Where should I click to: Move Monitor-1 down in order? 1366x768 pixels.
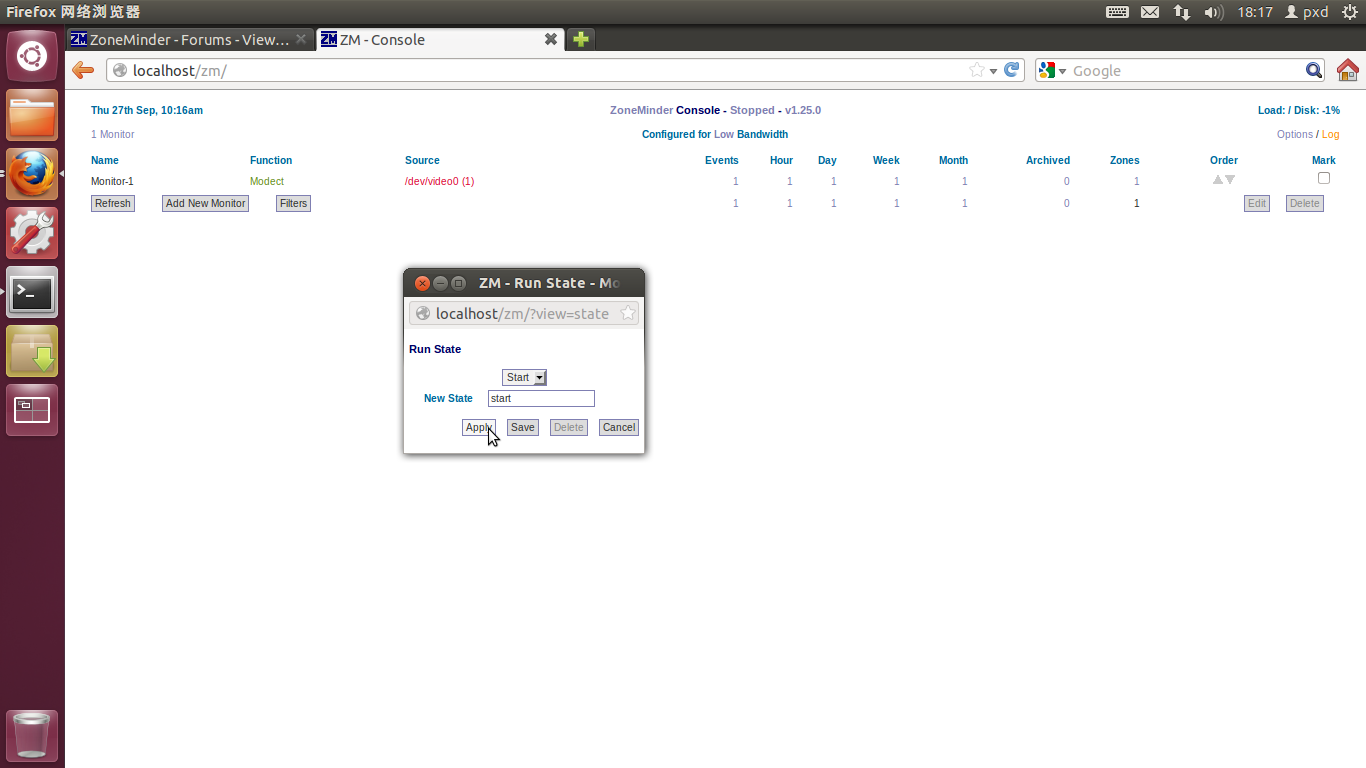1230,180
